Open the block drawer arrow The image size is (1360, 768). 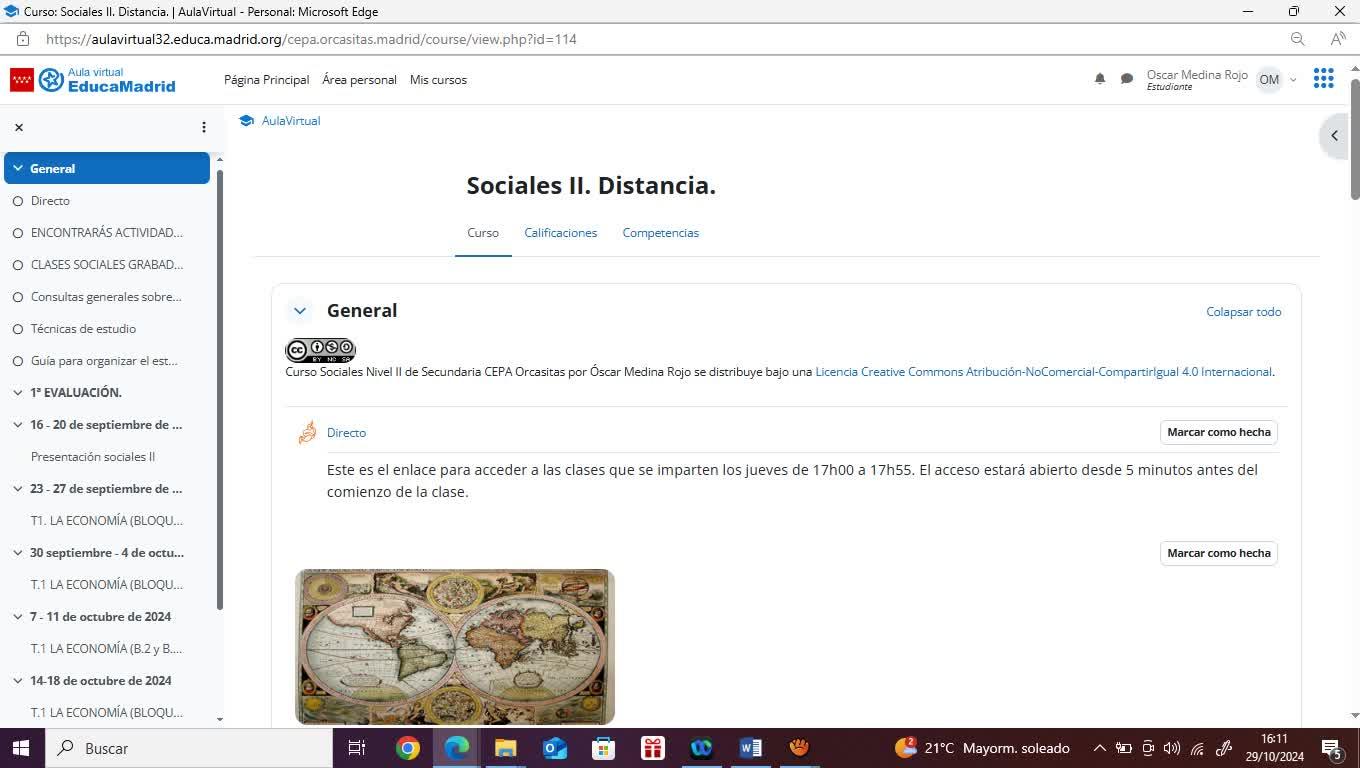click(x=1334, y=136)
